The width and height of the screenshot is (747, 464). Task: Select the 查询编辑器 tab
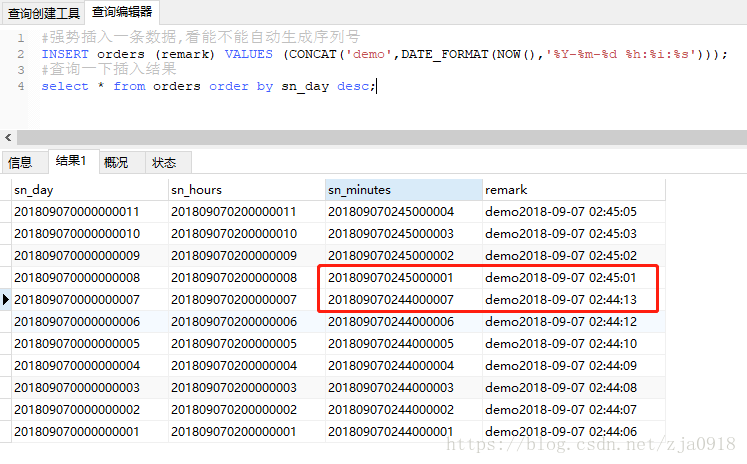click(122, 12)
